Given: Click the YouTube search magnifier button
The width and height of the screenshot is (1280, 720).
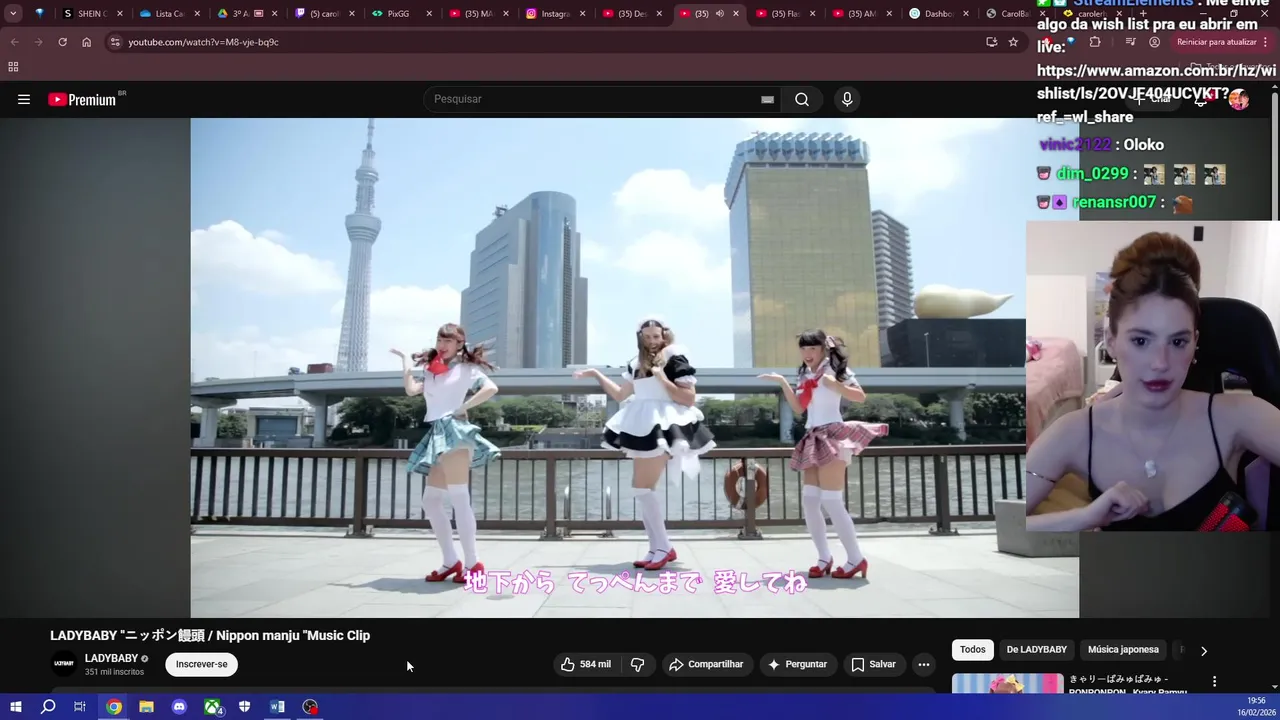Looking at the screenshot, I should tap(802, 99).
